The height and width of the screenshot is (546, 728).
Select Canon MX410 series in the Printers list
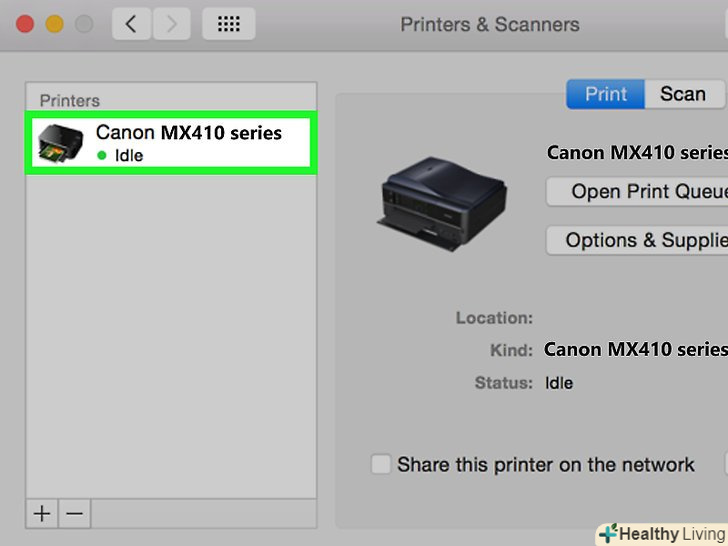188,132
